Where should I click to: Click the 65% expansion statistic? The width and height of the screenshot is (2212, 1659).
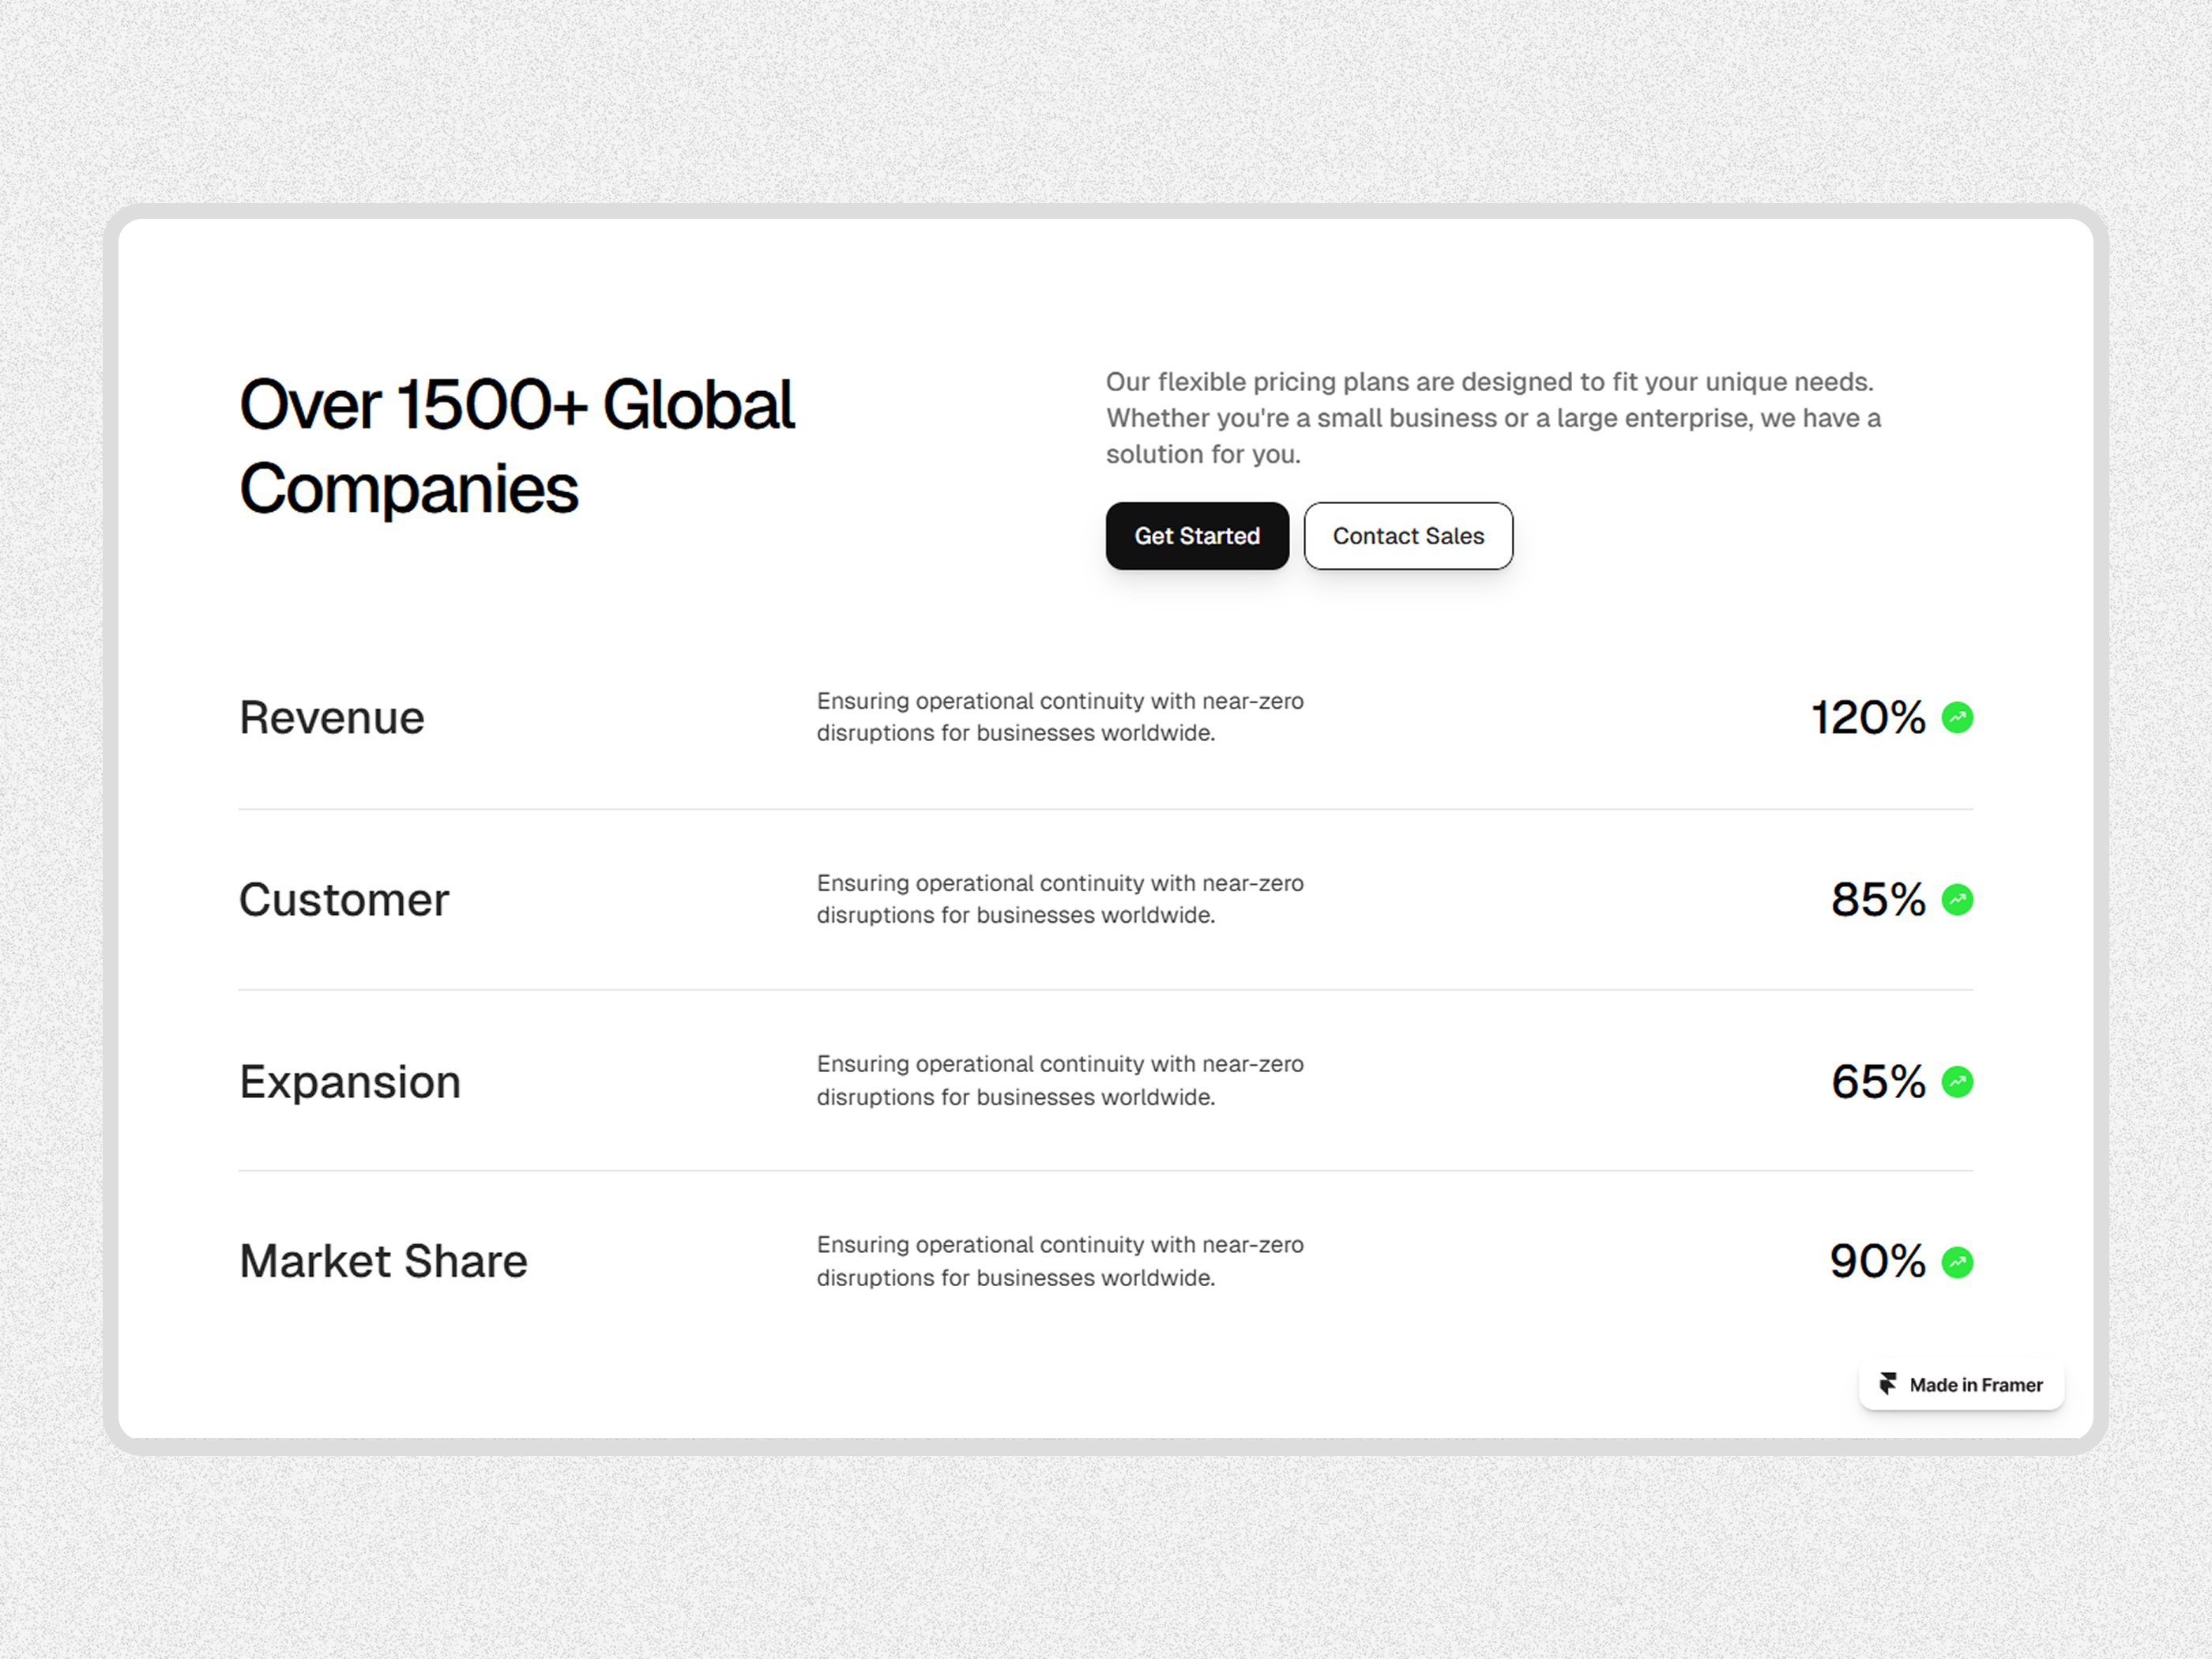click(1877, 1082)
